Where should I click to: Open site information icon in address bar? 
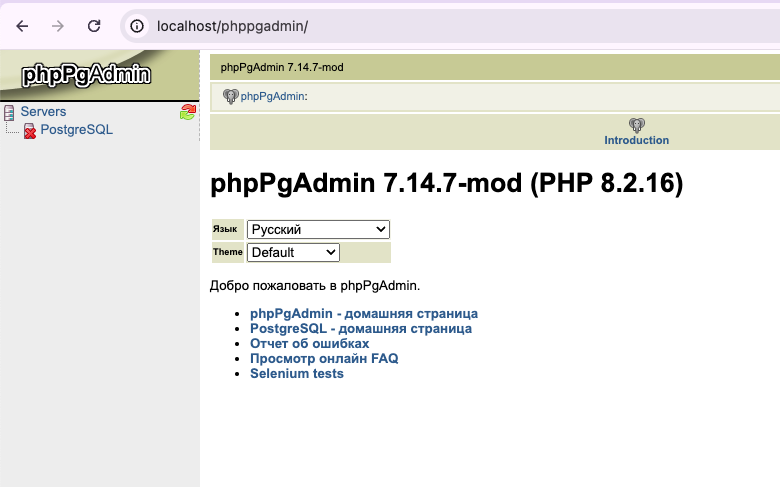pyautogui.click(x=137, y=26)
